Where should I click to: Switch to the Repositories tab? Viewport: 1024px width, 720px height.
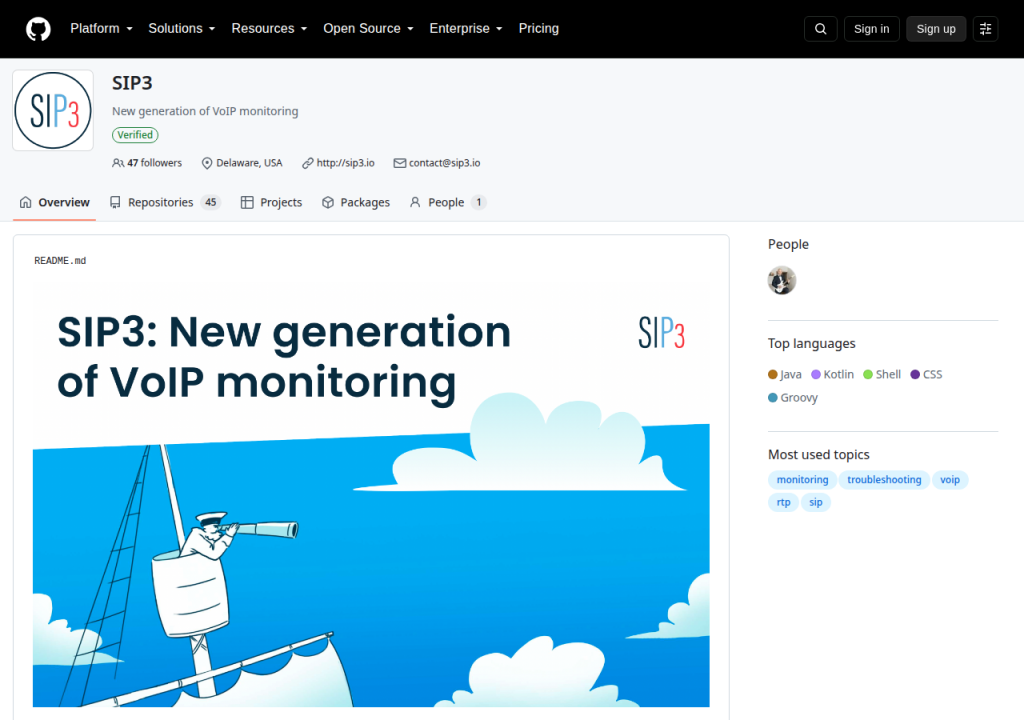(x=165, y=202)
